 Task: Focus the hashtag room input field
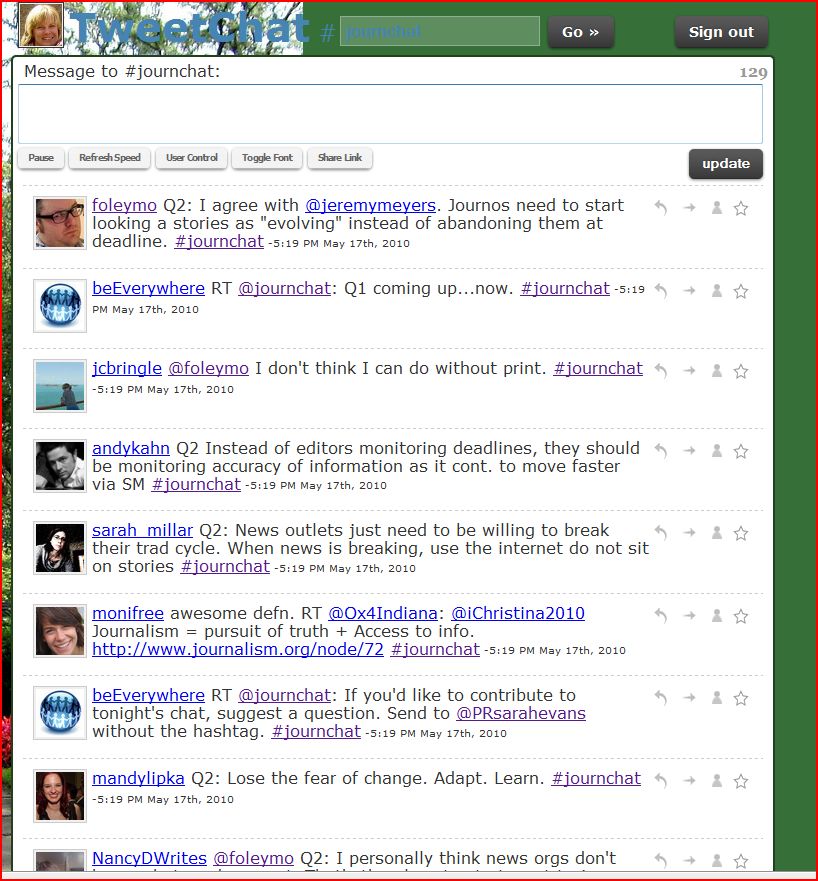[439, 31]
